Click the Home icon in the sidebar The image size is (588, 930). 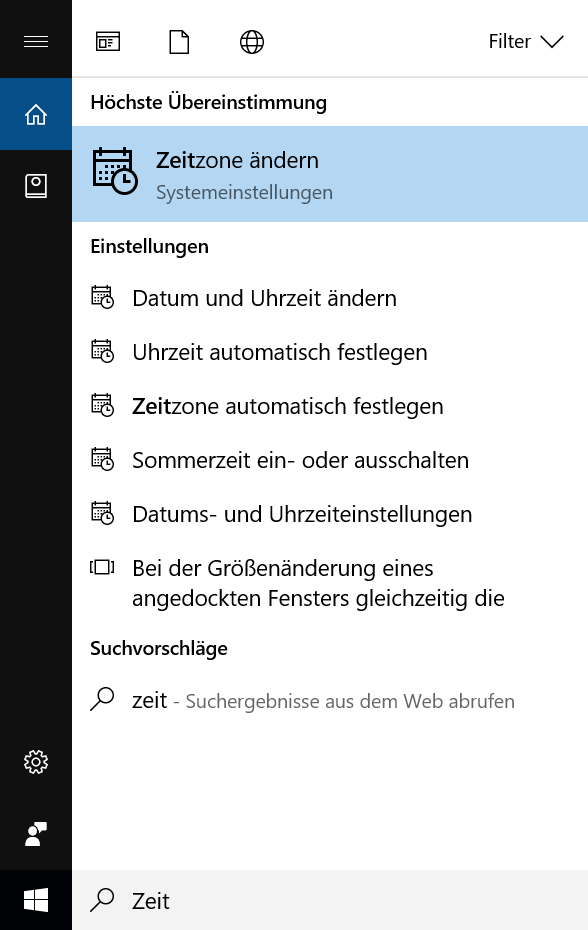[36, 113]
